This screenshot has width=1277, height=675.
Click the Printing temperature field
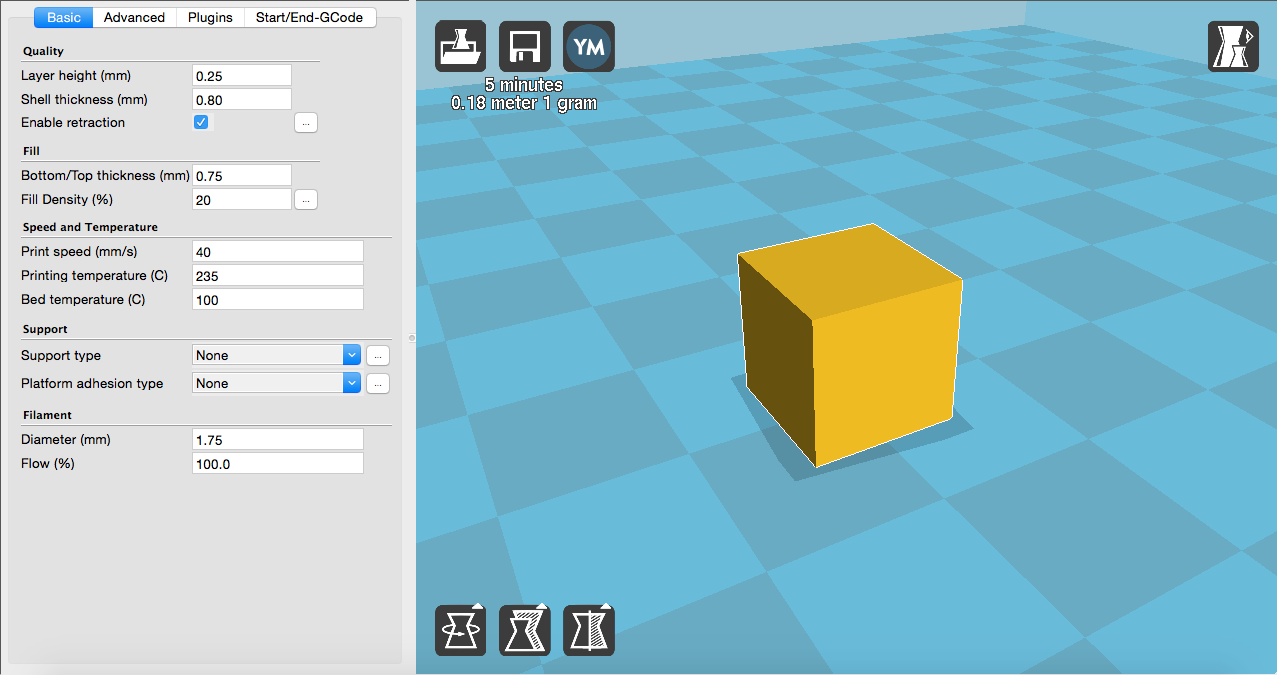[x=277, y=276]
